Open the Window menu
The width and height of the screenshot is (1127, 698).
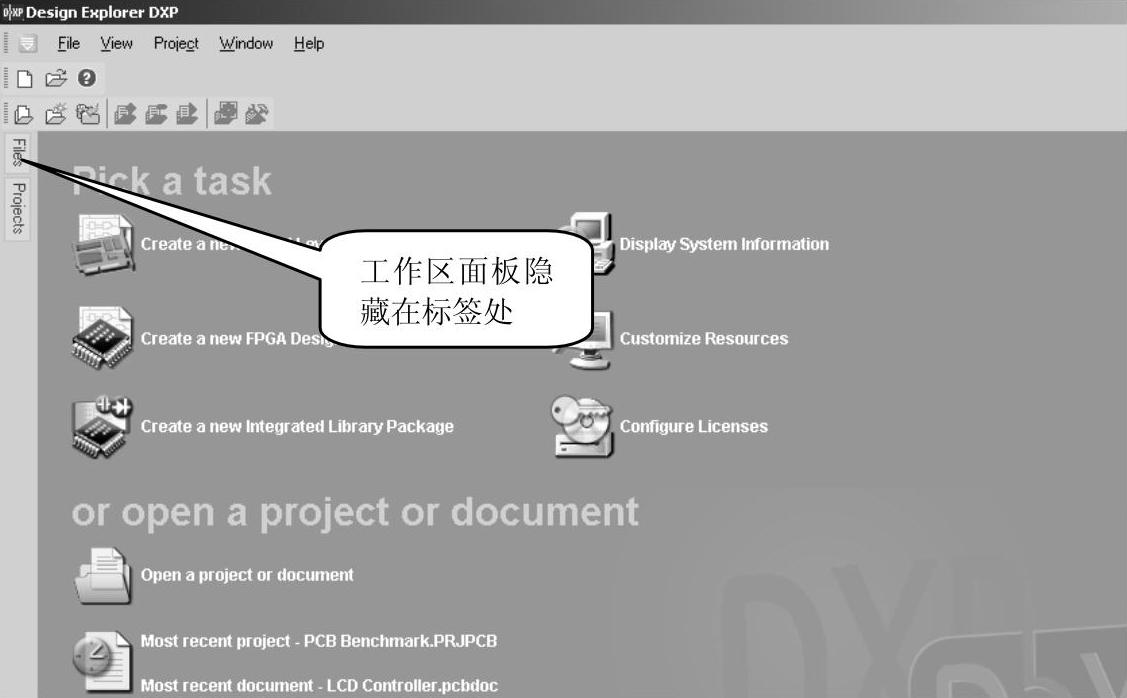246,44
